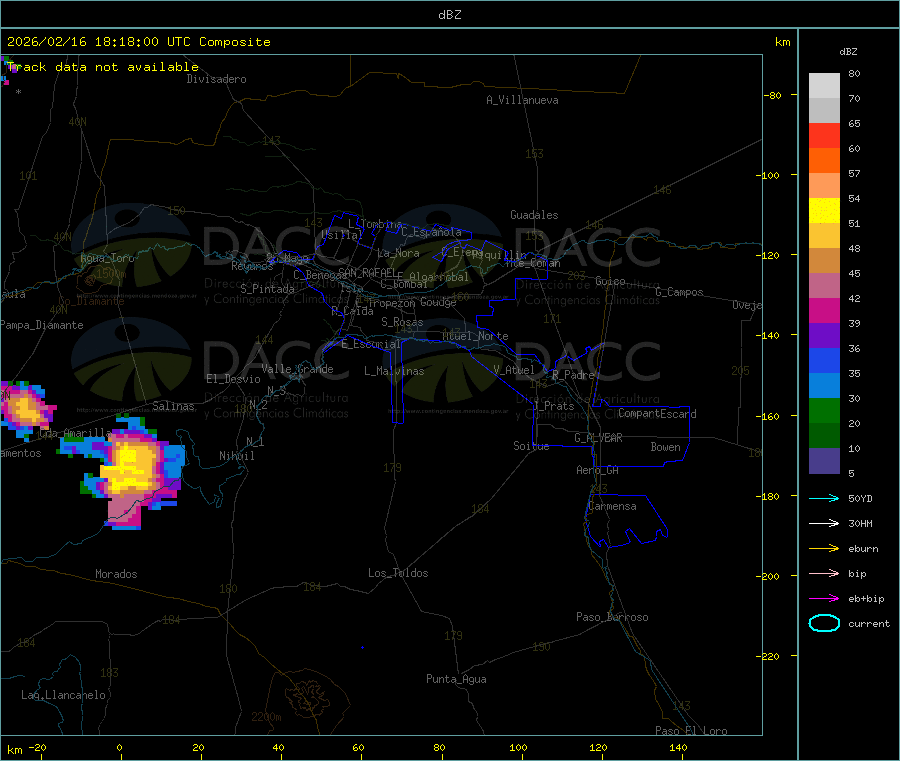Click the 'Salinas' place label
The height and width of the screenshot is (761, 900).
click(173, 406)
